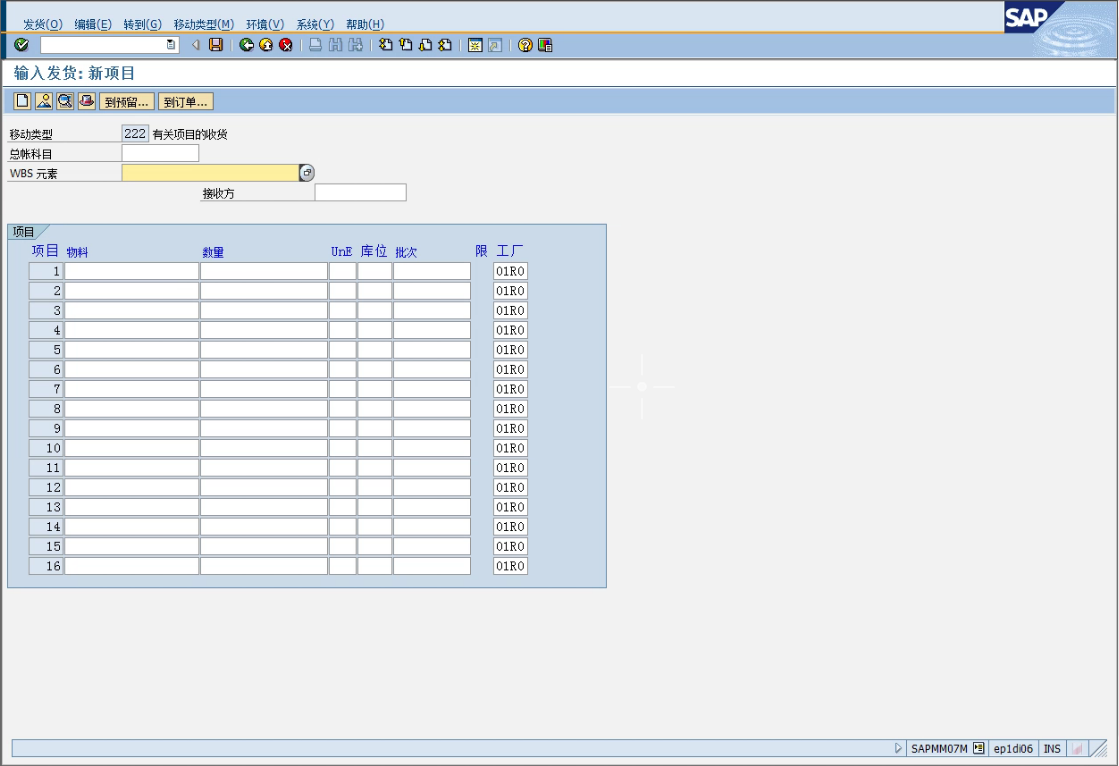Click the Save floppy disk icon
Viewport: 1119px width, 766px height.
click(215, 45)
